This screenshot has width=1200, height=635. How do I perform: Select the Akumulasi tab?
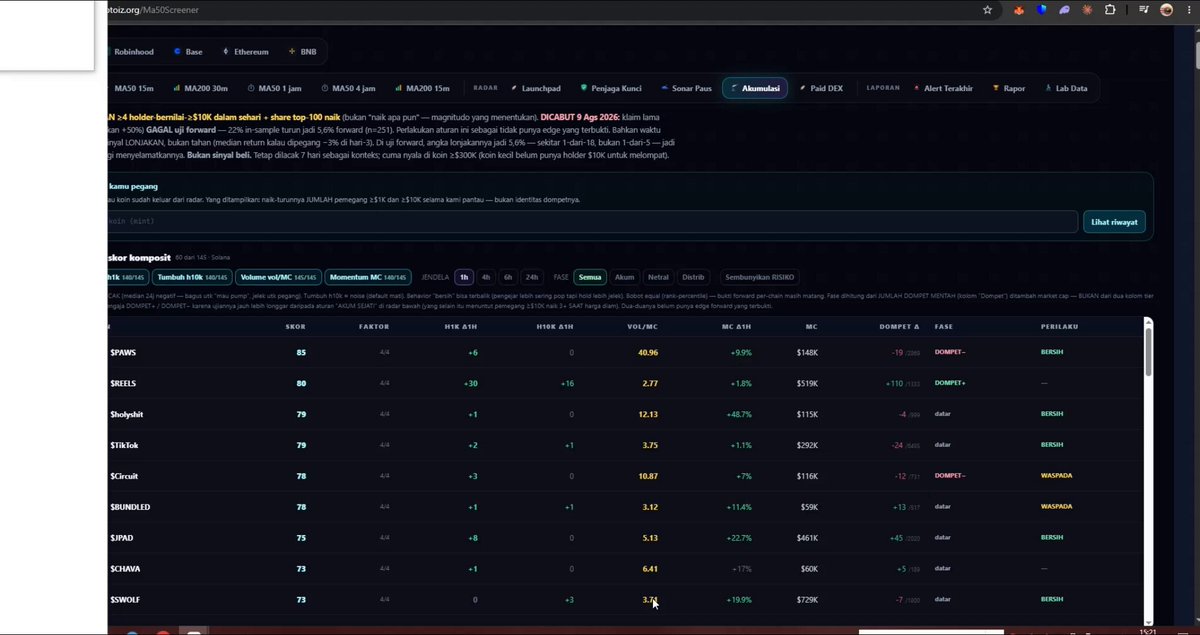[755, 88]
